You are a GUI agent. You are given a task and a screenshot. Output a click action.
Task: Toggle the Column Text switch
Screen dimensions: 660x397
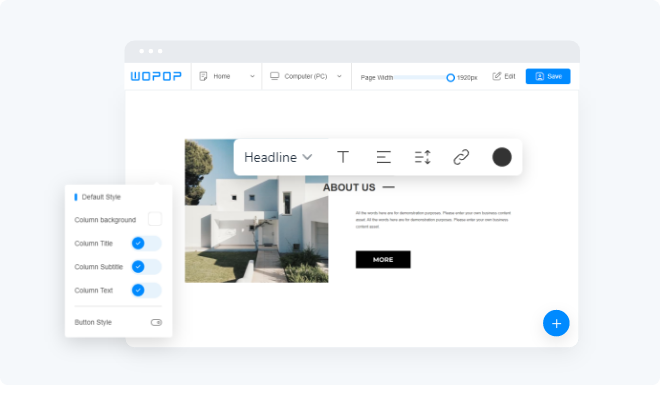coord(146,290)
